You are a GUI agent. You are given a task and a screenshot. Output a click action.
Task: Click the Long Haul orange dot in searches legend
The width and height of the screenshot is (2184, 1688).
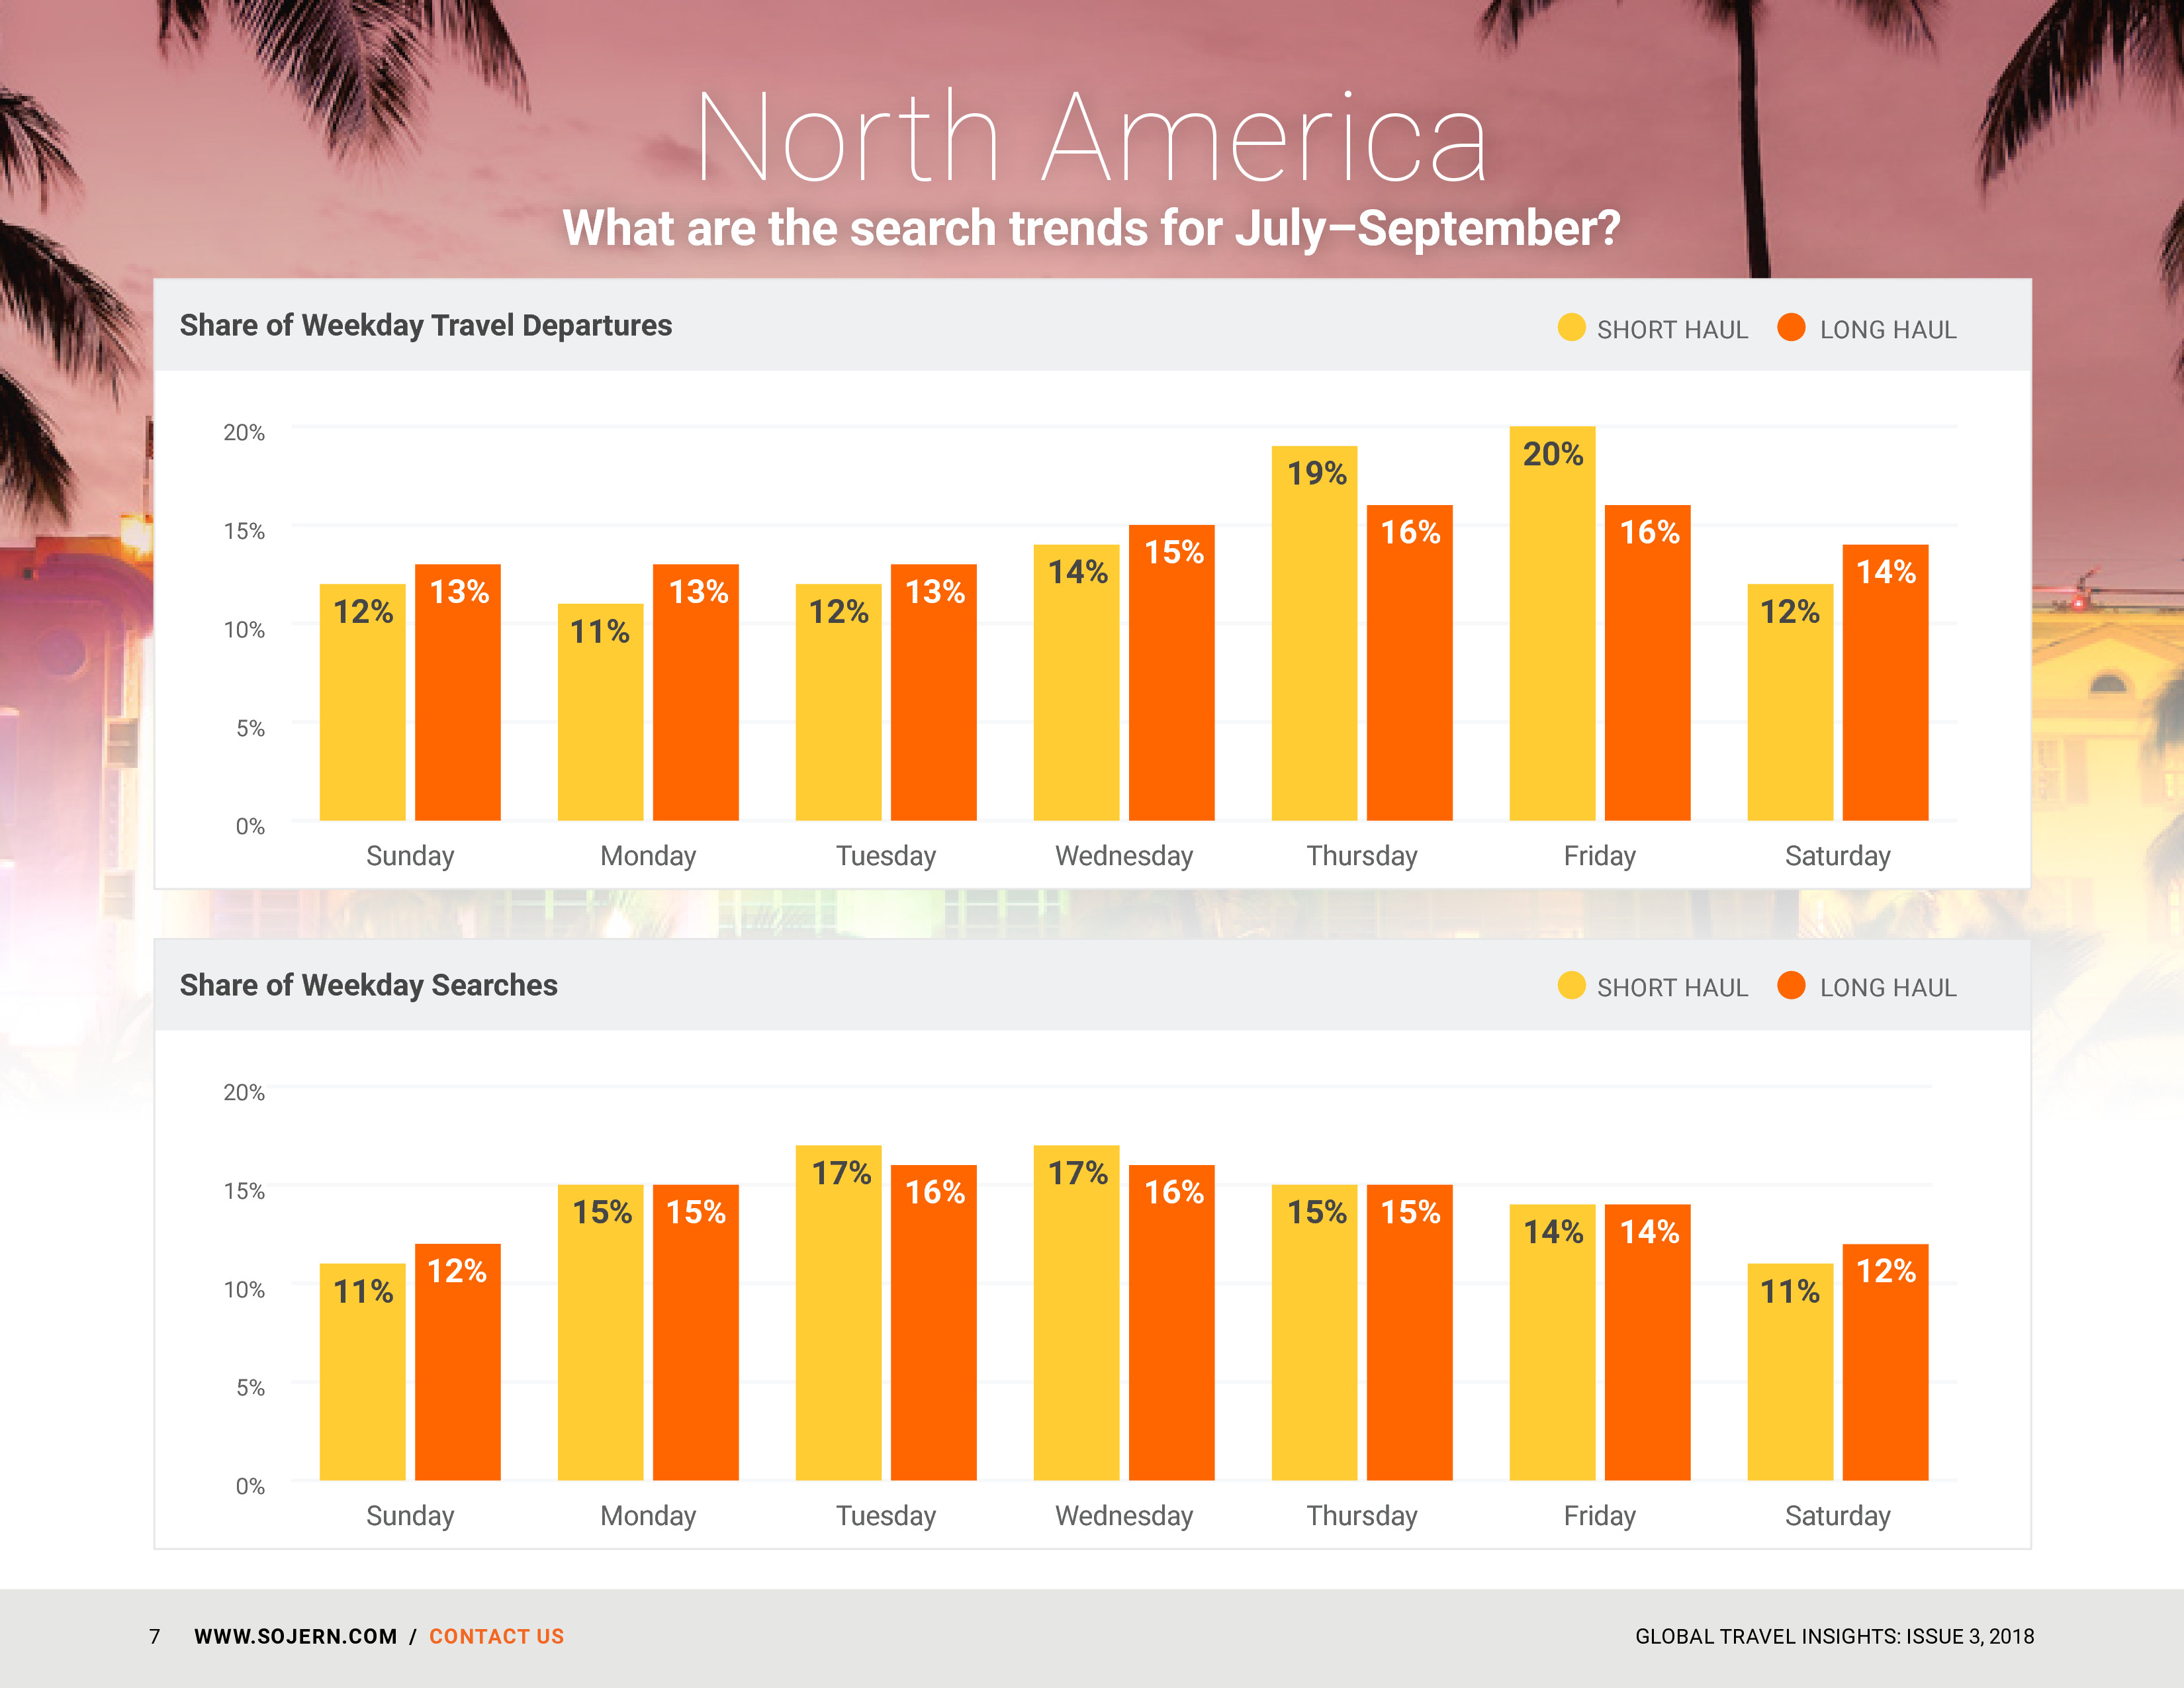point(1791,986)
